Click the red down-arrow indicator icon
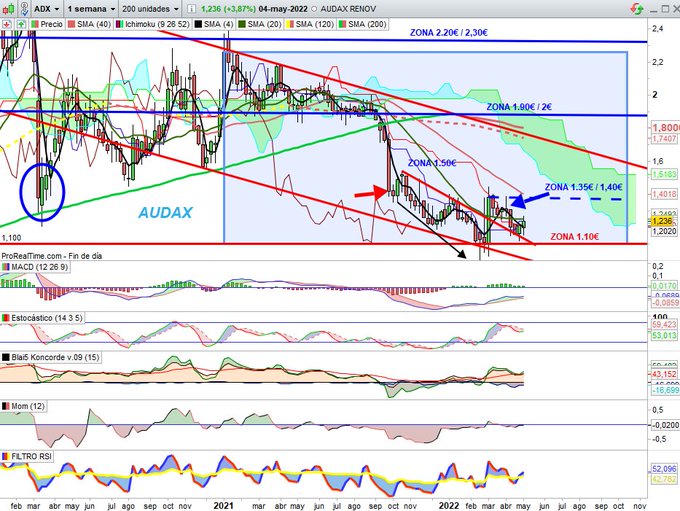 pyautogui.click(x=7, y=24)
